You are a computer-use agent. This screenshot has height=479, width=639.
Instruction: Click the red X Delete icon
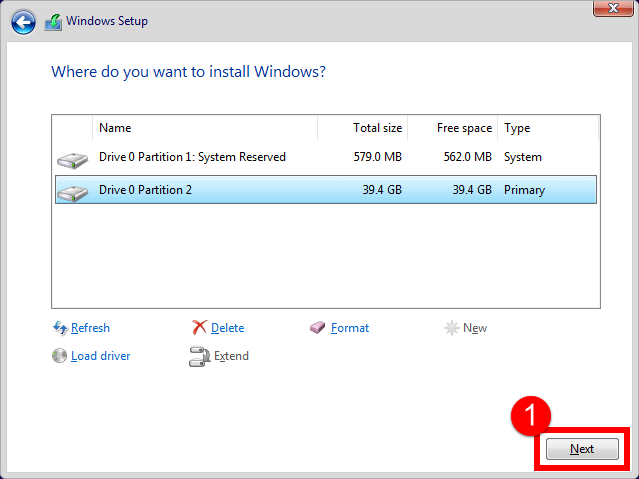[x=199, y=327]
